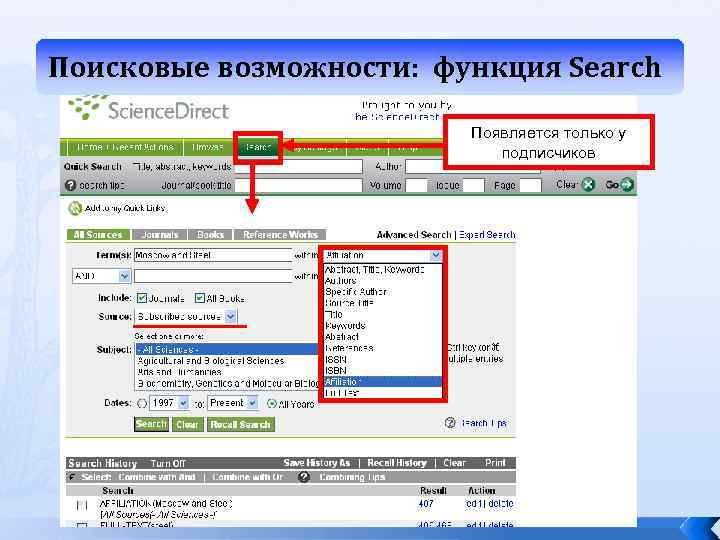The height and width of the screenshot is (540, 720).
Task: Choose highlighted Affiliation in the field list
Action: point(382,381)
